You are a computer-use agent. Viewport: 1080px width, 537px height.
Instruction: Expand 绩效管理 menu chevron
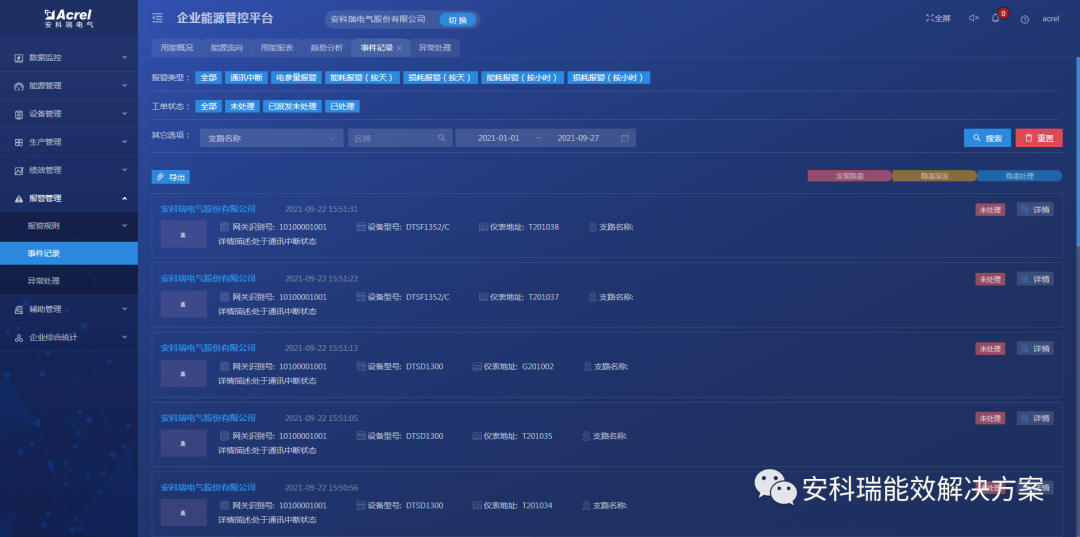pyautogui.click(x=125, y=169)
